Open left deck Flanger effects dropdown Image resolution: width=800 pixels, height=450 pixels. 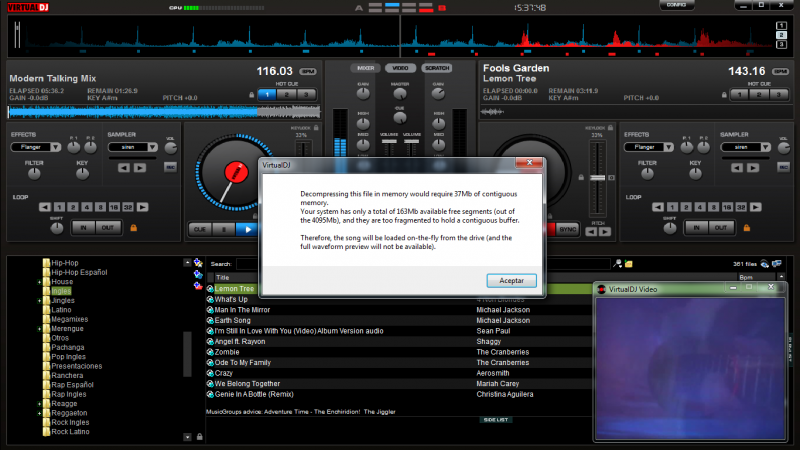click(x=55, y=147)
